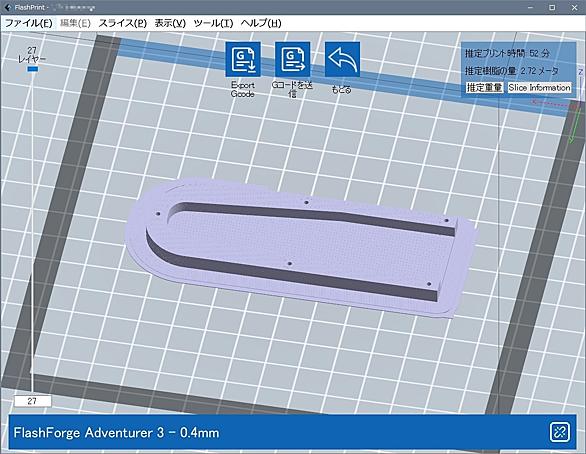Open the 編集(E) menu

pyautogui.click(x=75, y=23)
